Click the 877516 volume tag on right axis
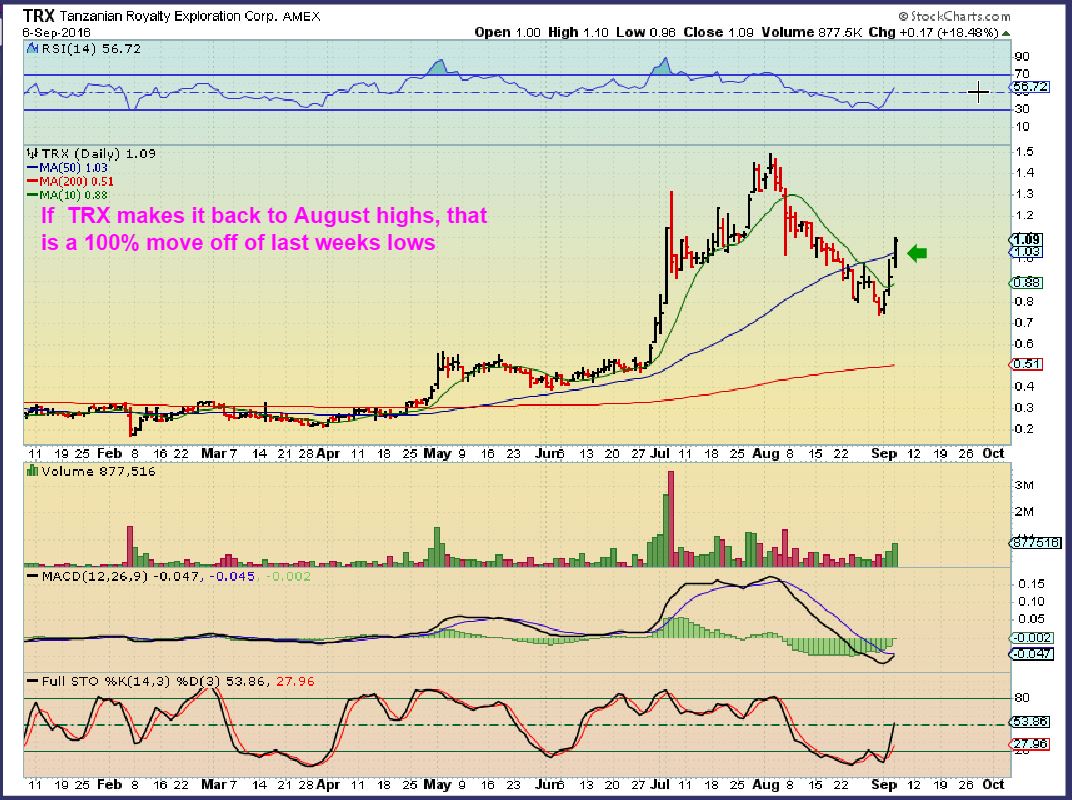The image size is (1072, 800). [x=1036, y=543]
